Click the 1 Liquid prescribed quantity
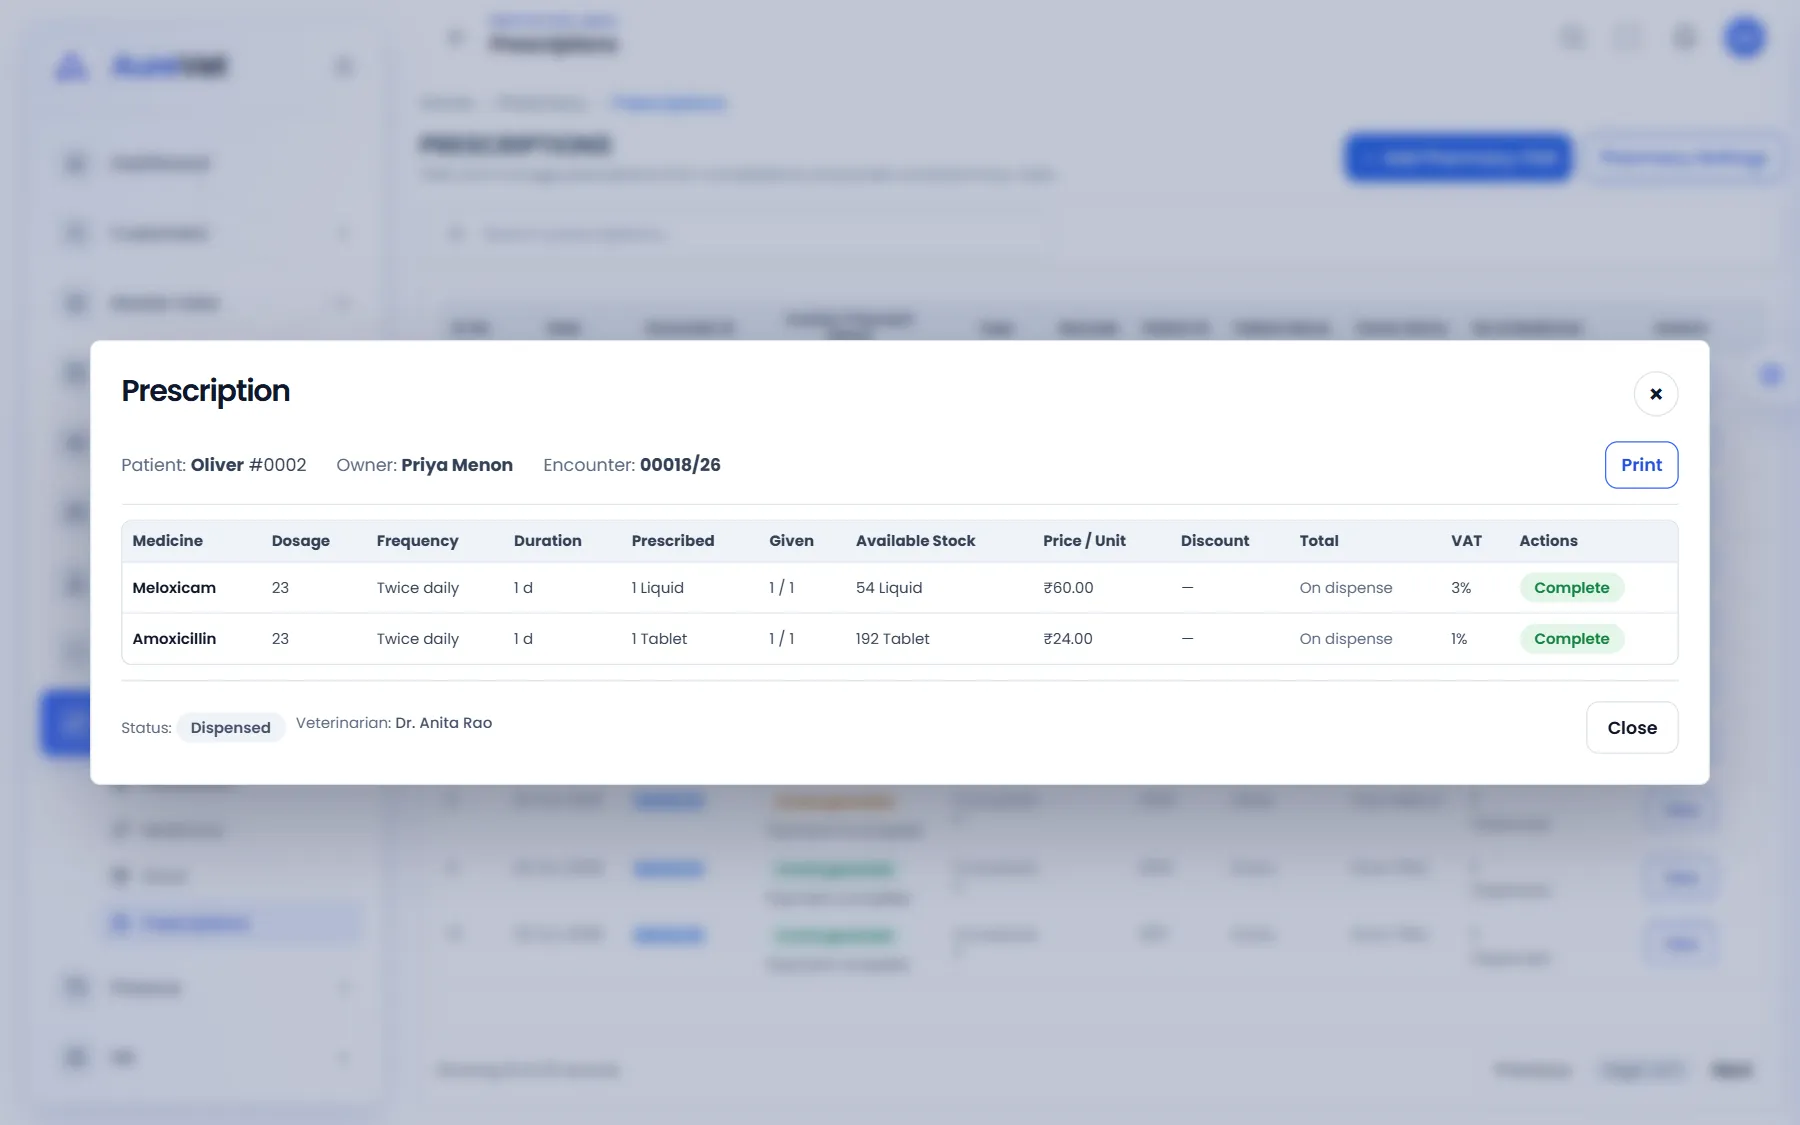1800x1125 pixels. click(x=657, y=588)
